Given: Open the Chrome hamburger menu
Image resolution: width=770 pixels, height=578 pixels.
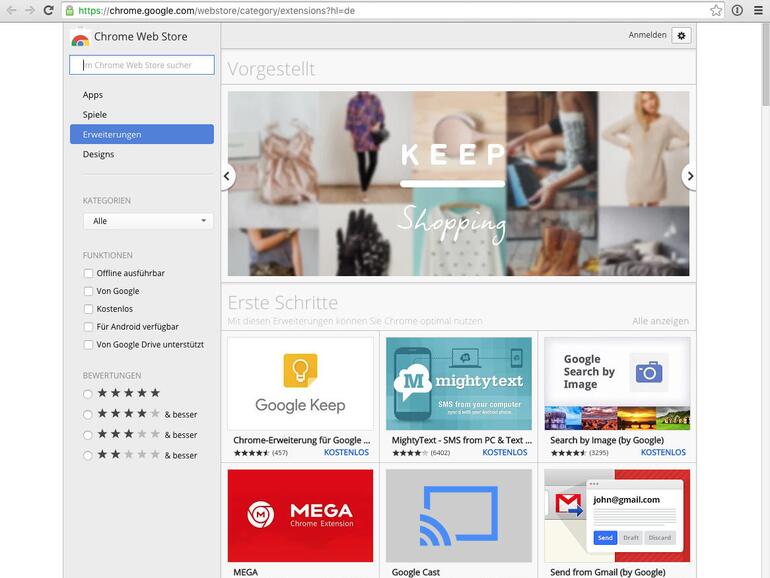Looking at the screenshot, I should 758,10.
